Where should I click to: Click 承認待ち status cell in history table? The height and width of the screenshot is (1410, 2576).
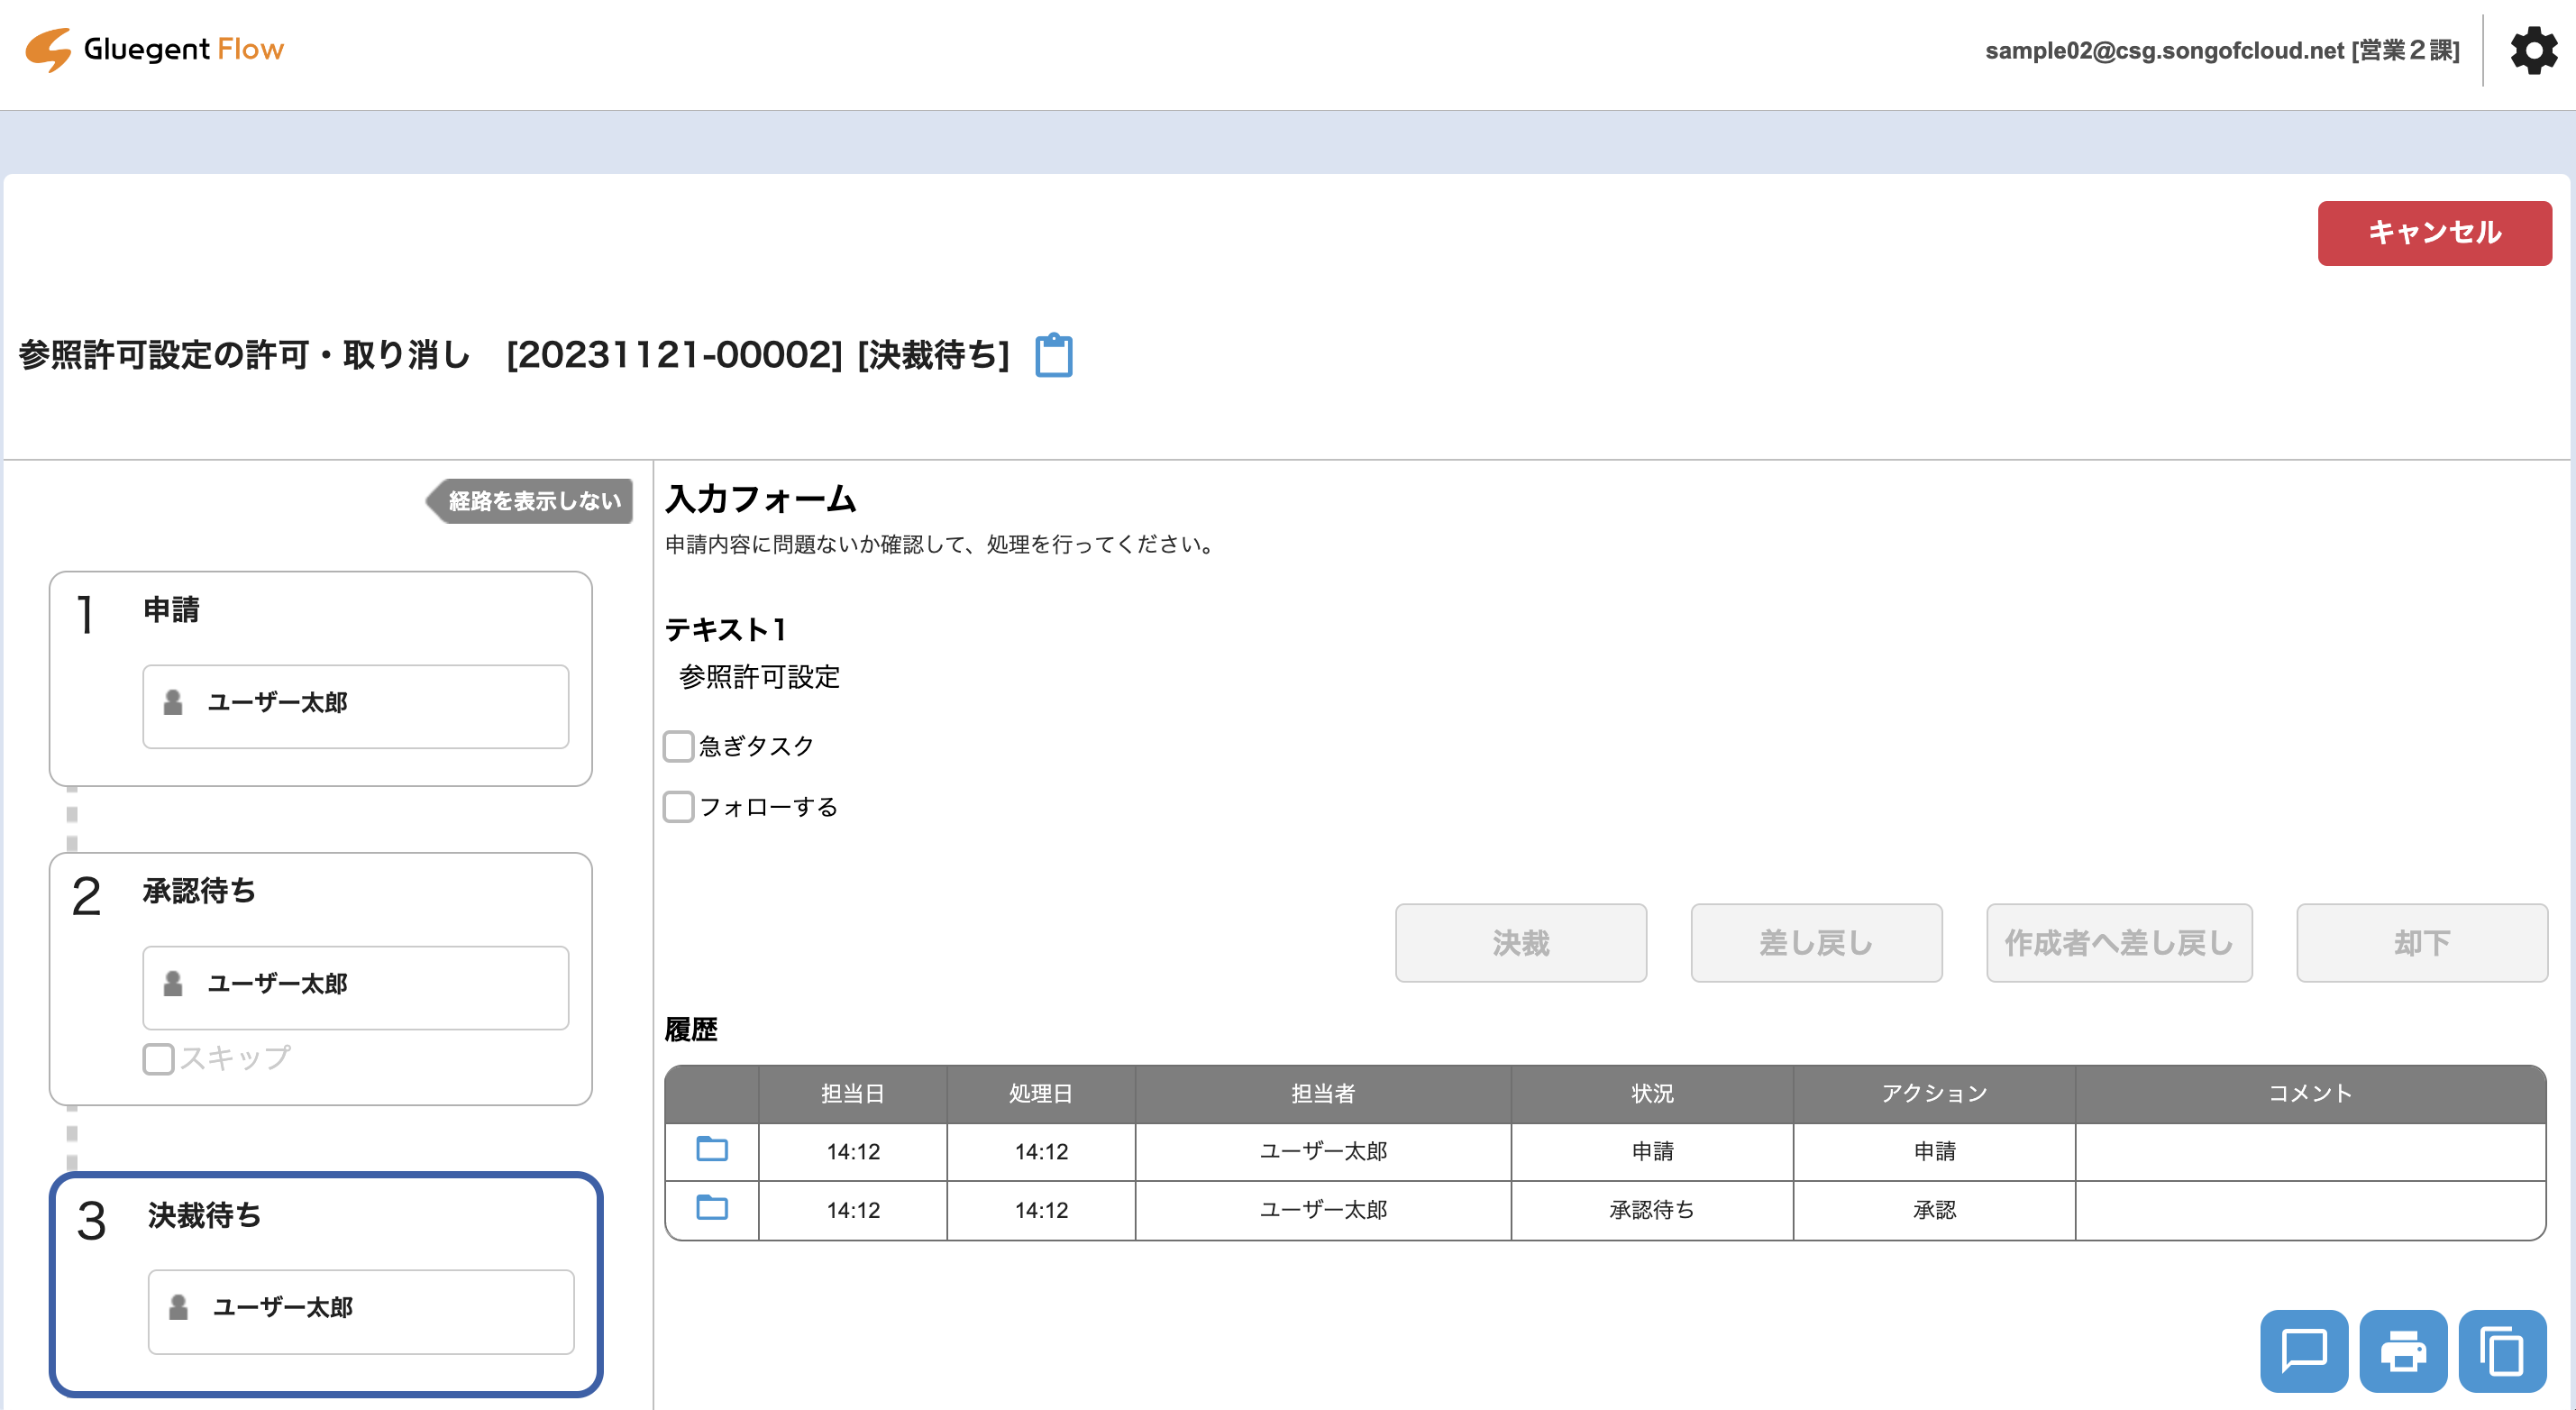pos(1652,1210)
